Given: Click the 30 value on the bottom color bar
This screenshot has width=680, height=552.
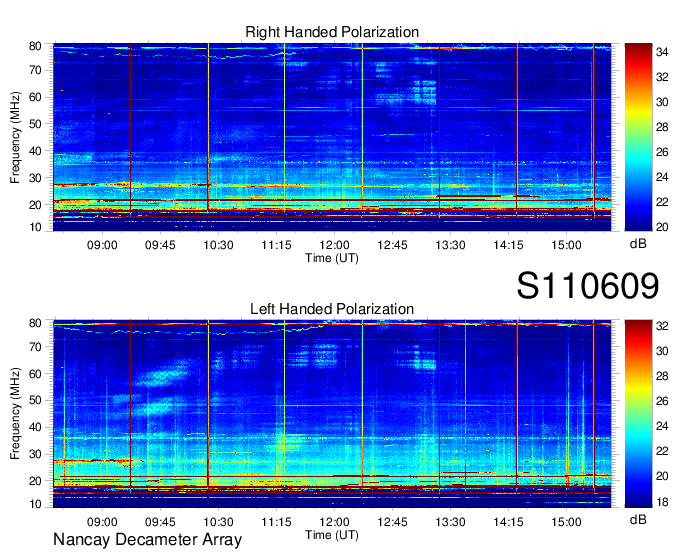Looking at the screenshot, I should coord(662,351).
